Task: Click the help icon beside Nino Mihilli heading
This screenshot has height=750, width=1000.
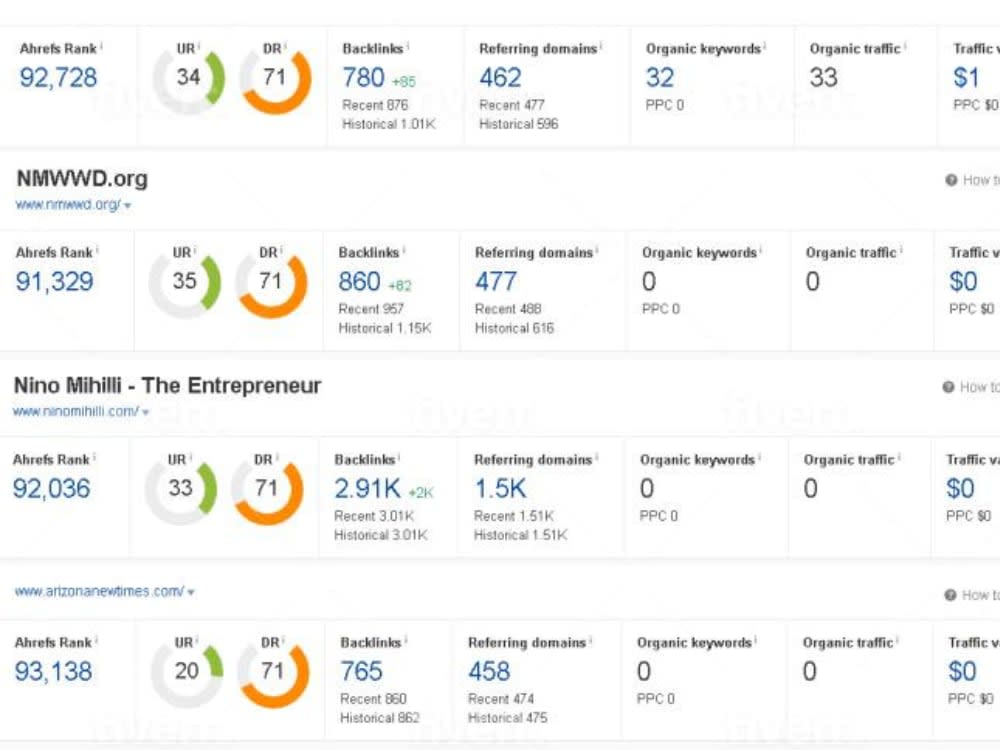Action: click(948, 387)
